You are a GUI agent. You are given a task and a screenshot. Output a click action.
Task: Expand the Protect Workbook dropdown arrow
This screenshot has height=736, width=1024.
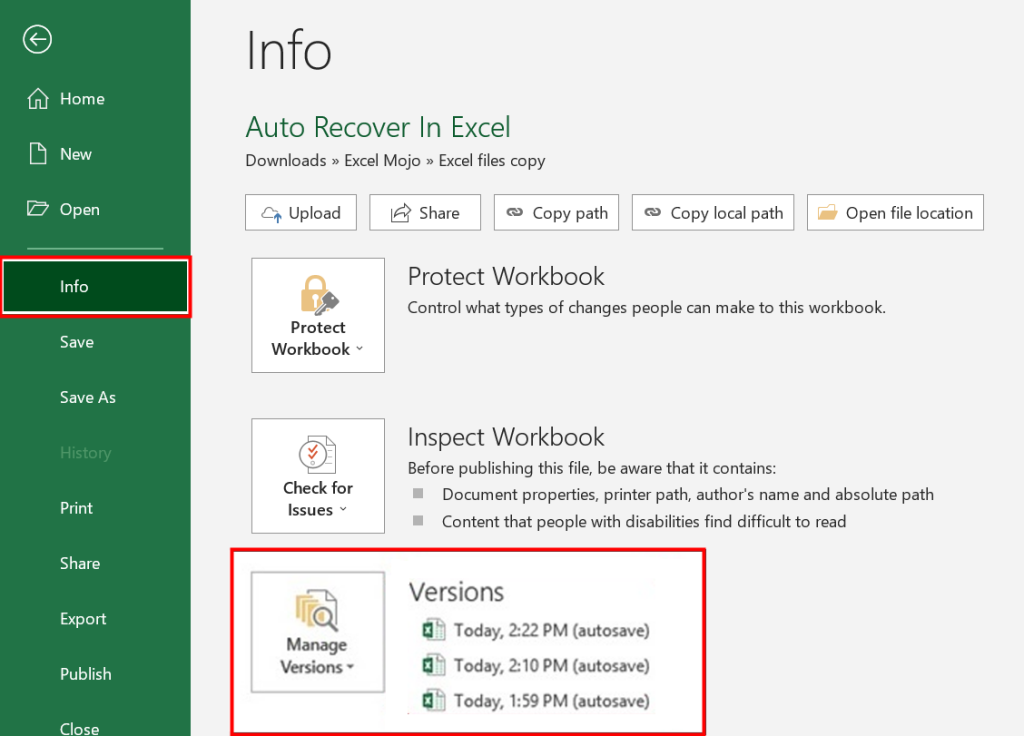(x=359, y=349)
